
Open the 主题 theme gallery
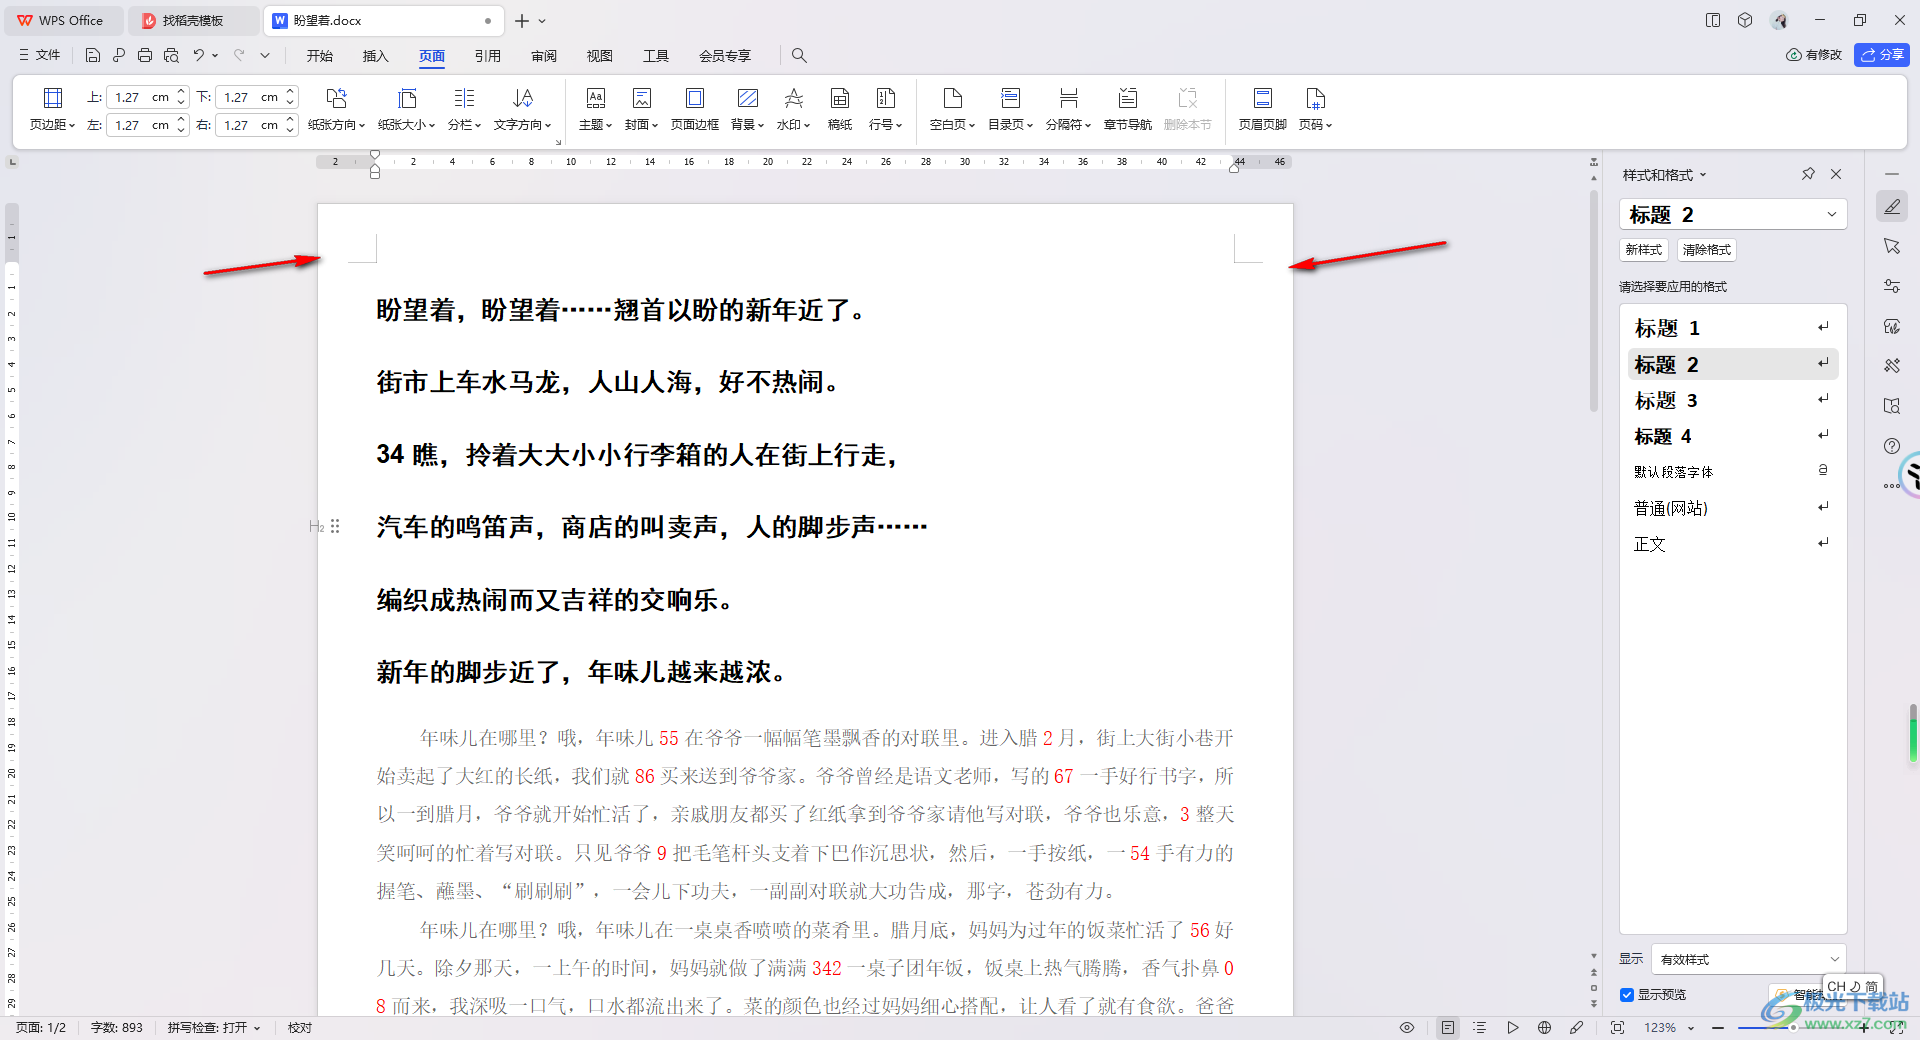[595, 109]
